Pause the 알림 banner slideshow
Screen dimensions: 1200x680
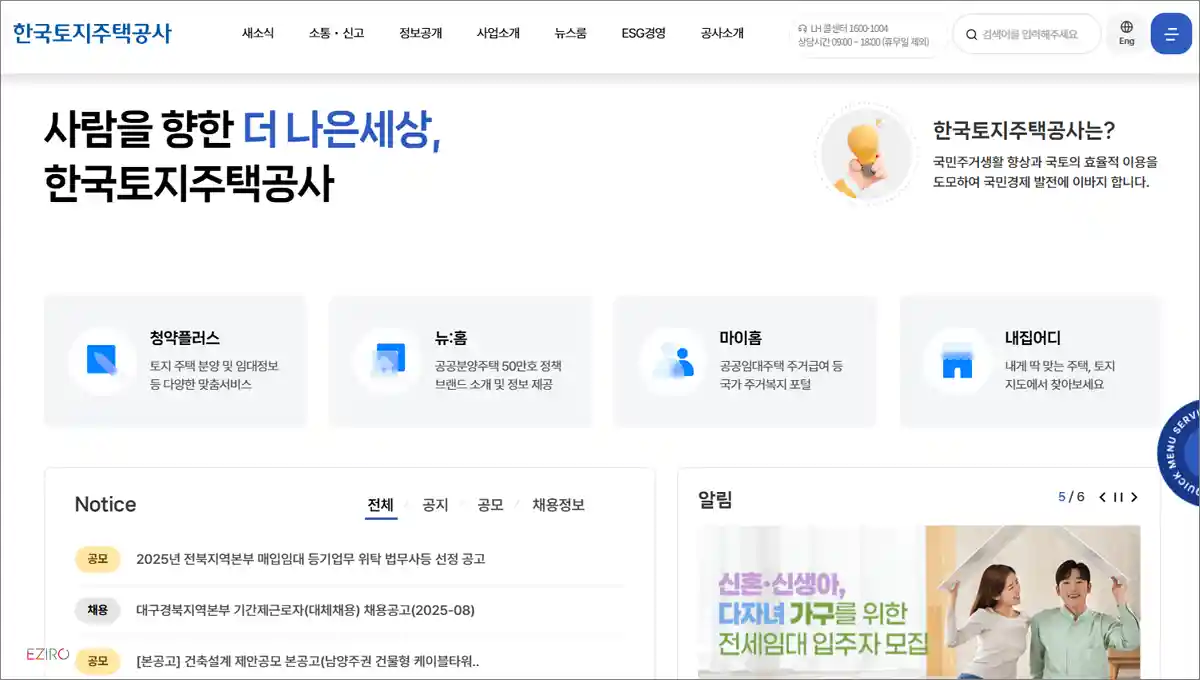click(x=1118, y=497)
